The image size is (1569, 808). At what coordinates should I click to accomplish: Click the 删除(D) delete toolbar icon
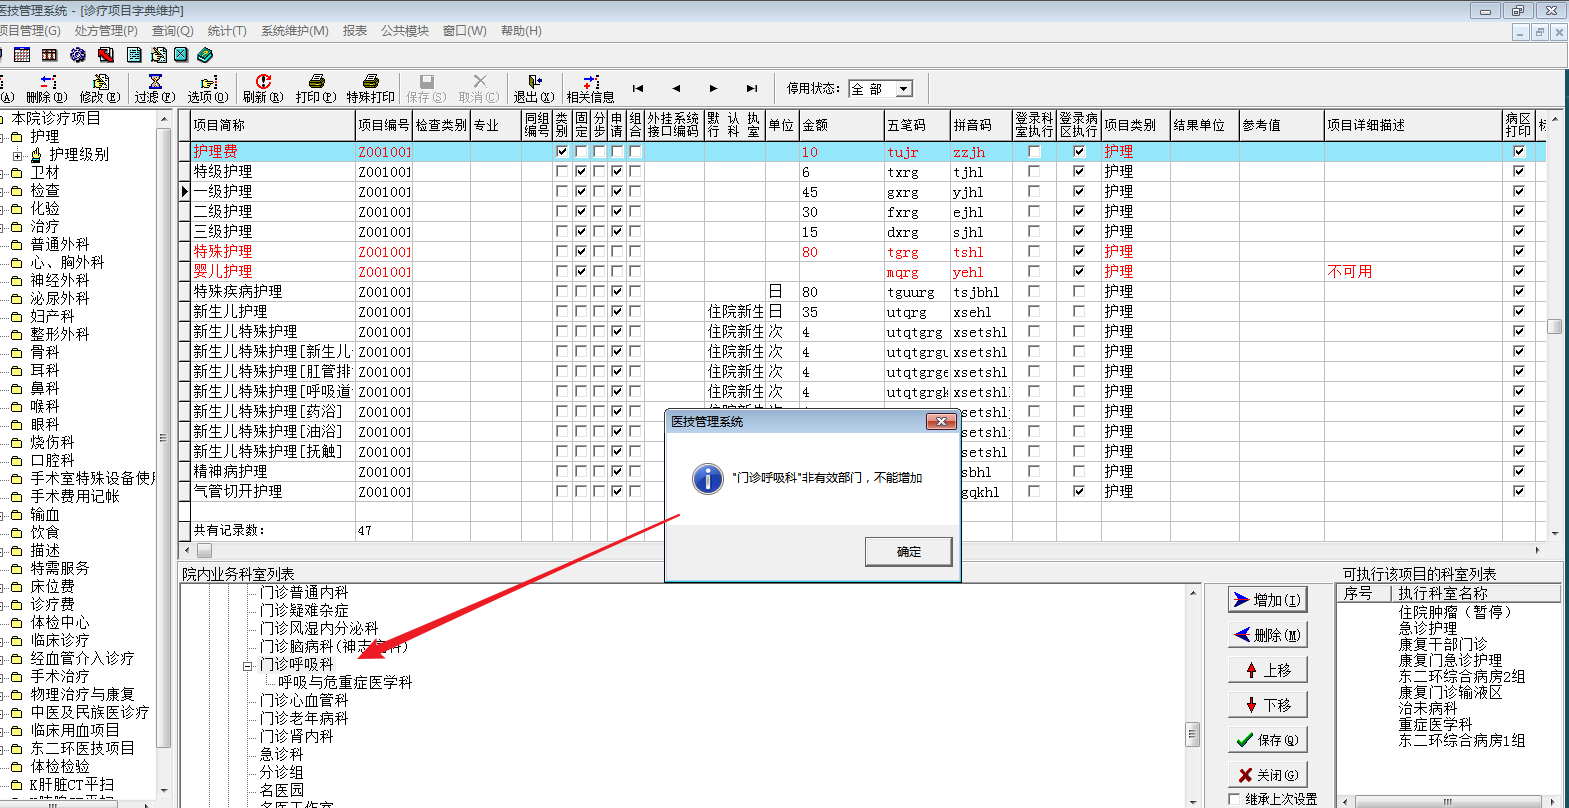pos(47,82)
